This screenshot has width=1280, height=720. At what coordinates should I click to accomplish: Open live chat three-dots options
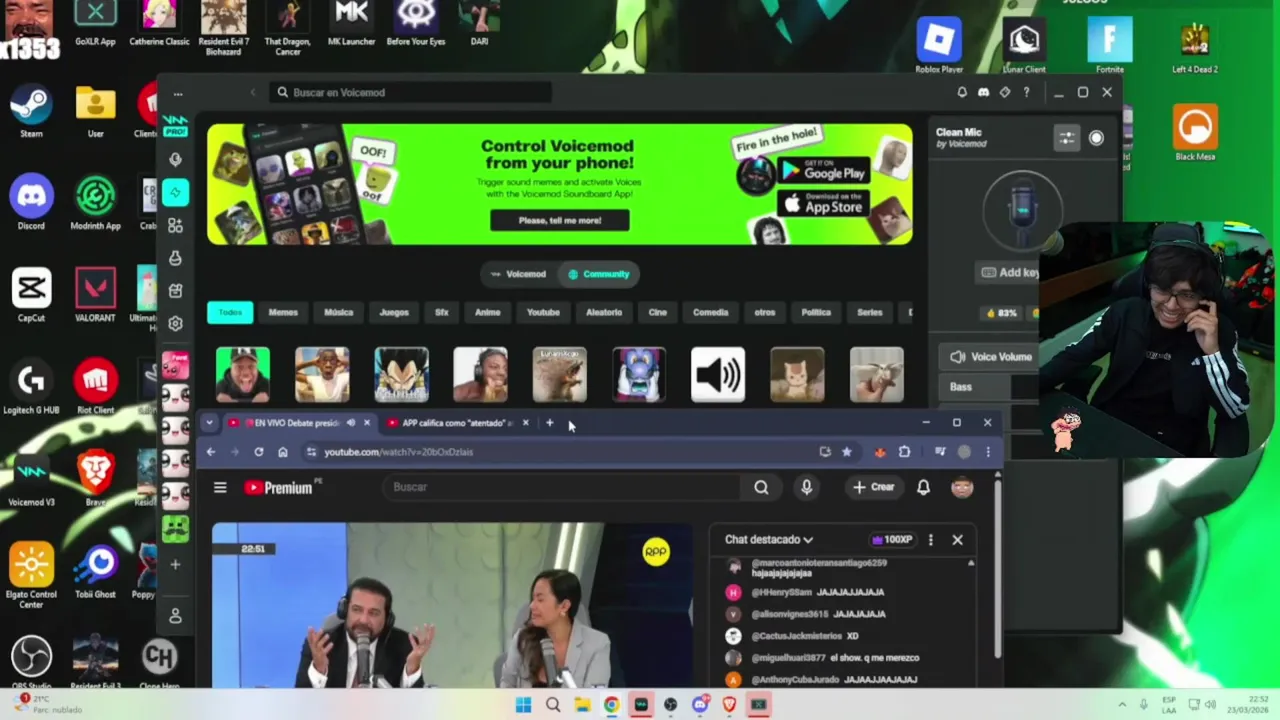click(930, 540)
